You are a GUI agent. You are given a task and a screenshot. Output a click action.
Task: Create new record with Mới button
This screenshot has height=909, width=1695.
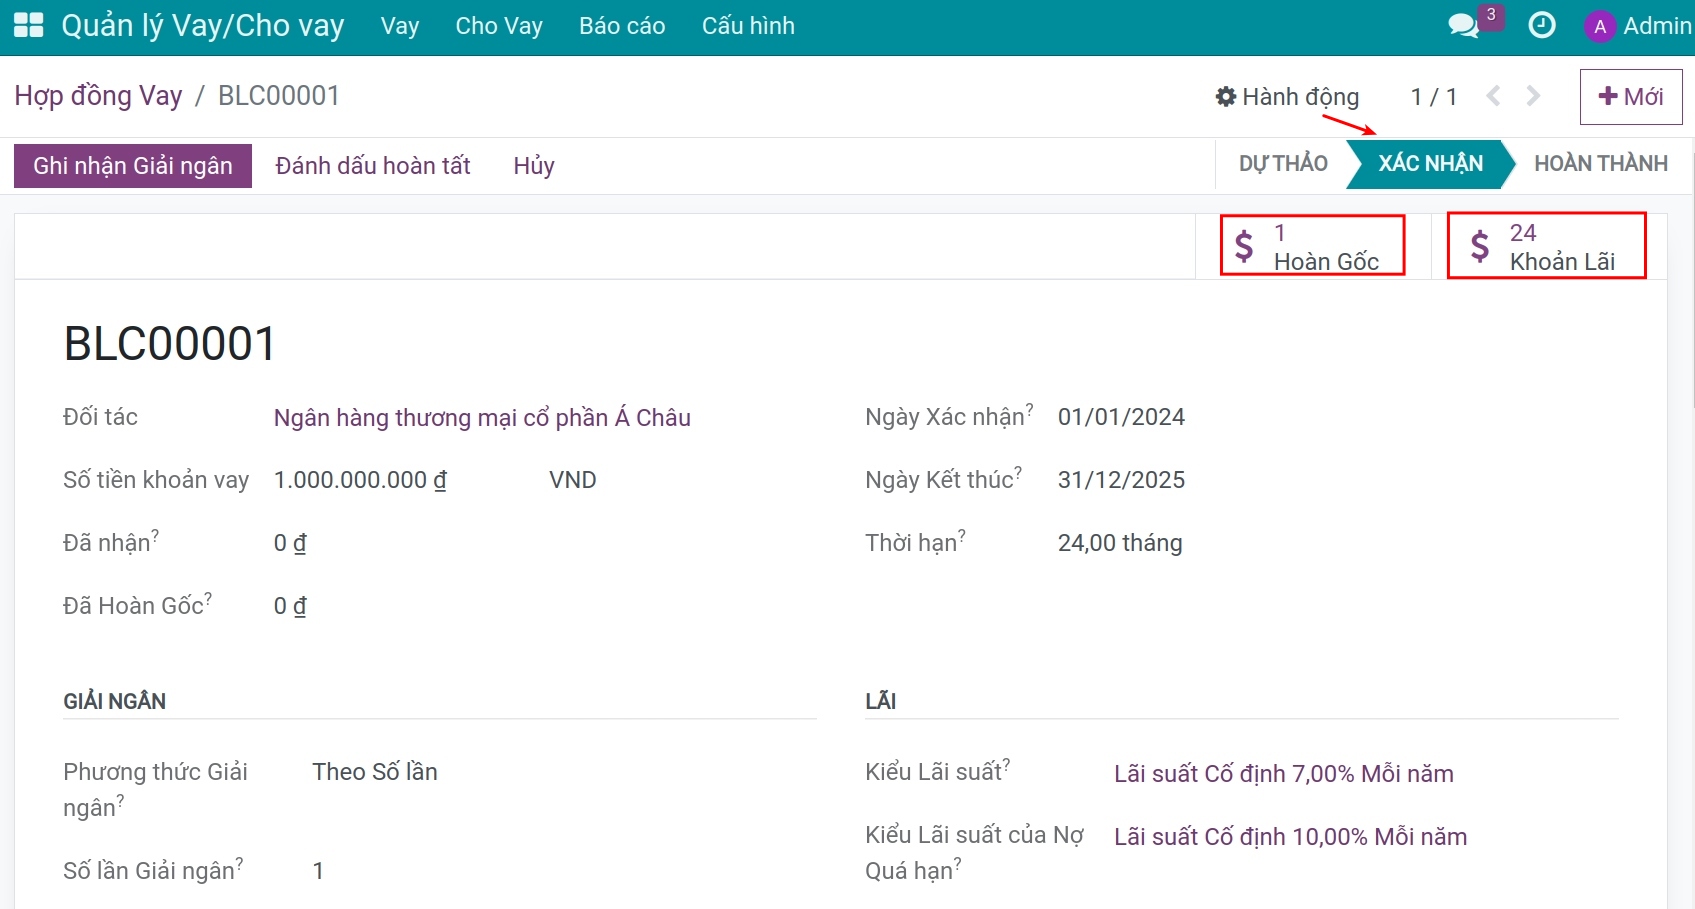[1631, 97]
